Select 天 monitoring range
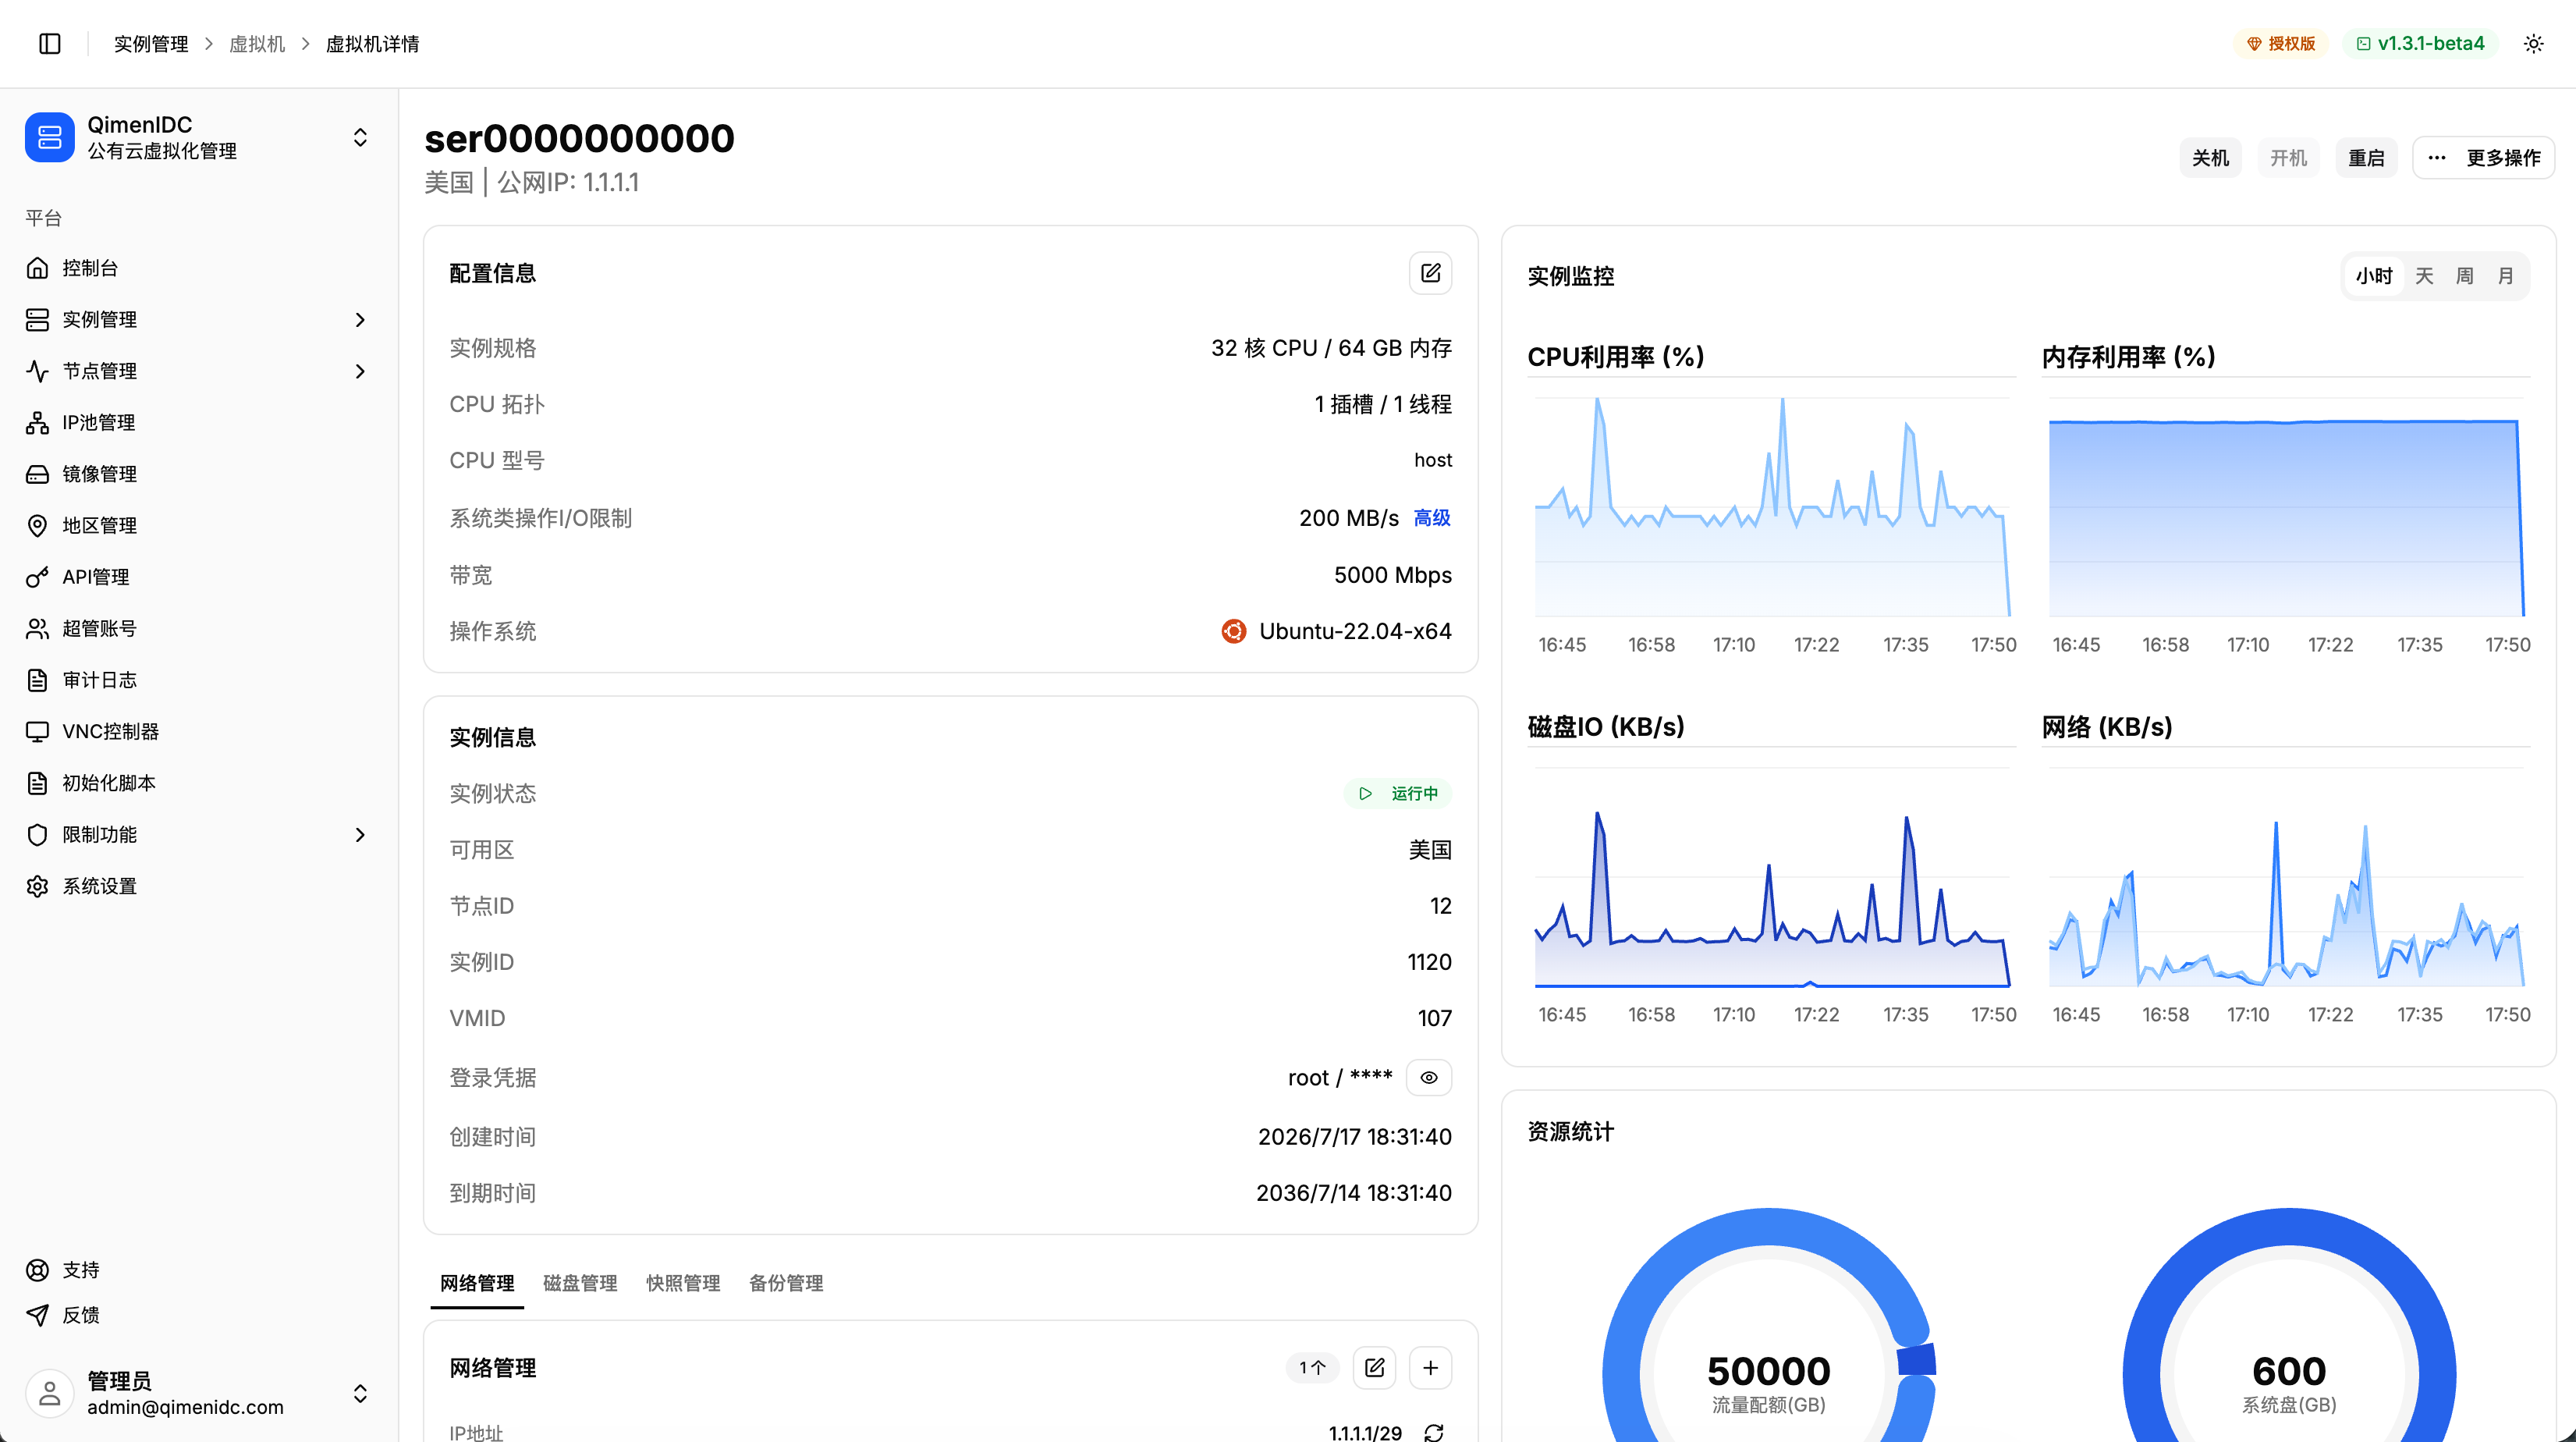The image size is (2576, 1442). pos(2424,276)
